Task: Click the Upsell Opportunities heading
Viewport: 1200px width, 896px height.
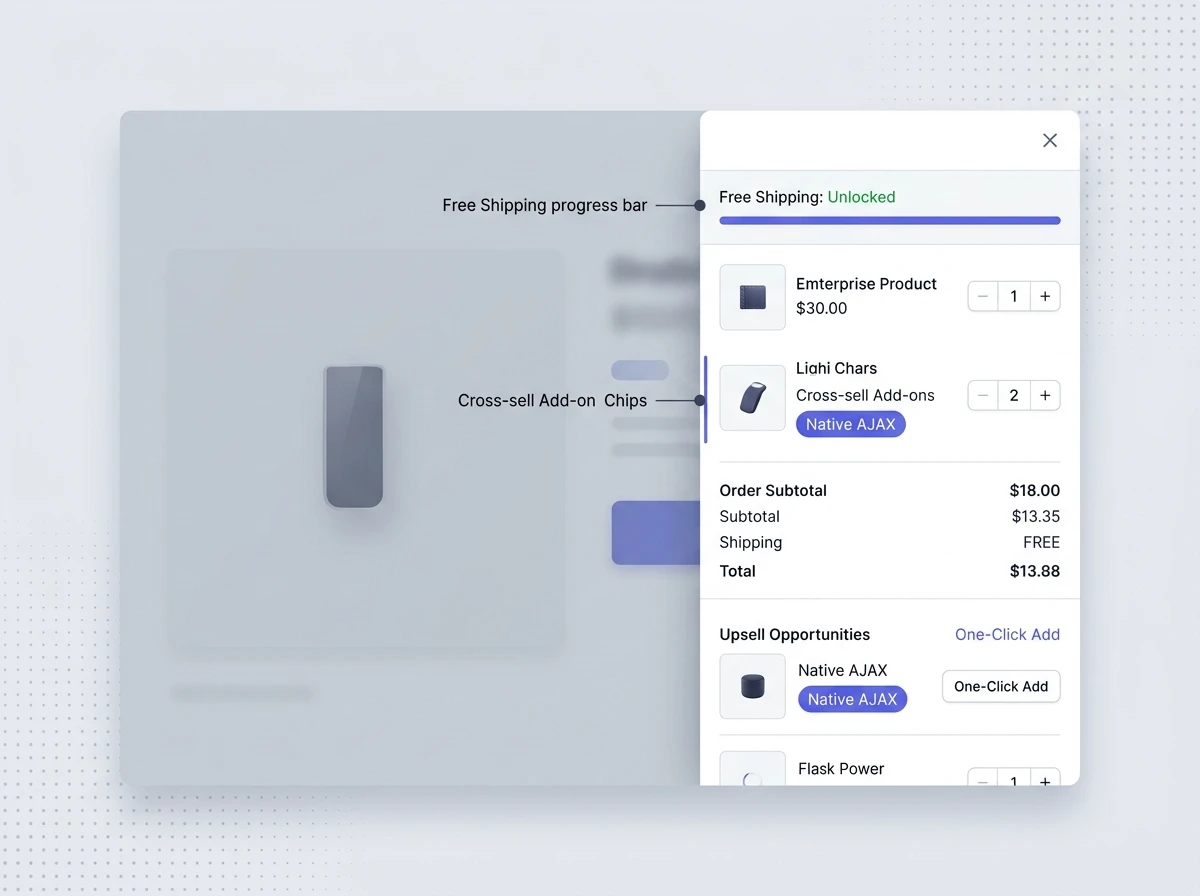Action: point(795,635)
